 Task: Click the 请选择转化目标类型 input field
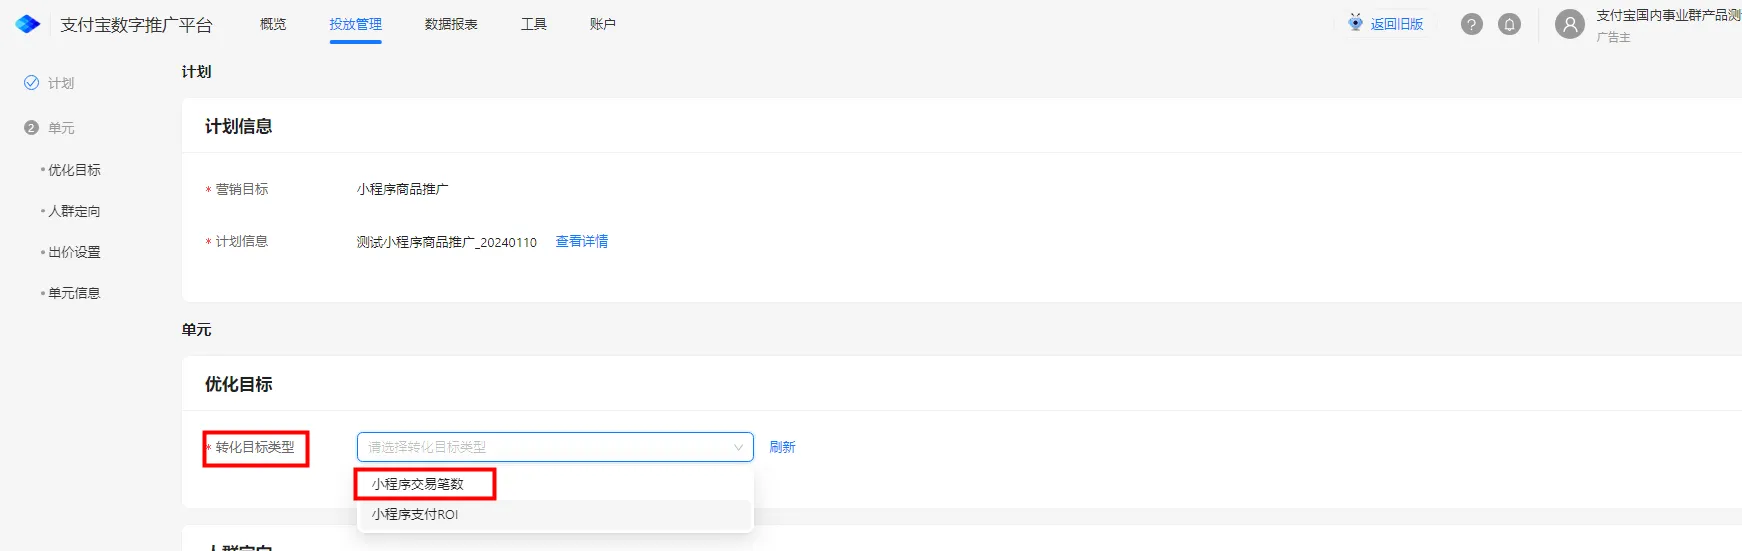point(555,447)
